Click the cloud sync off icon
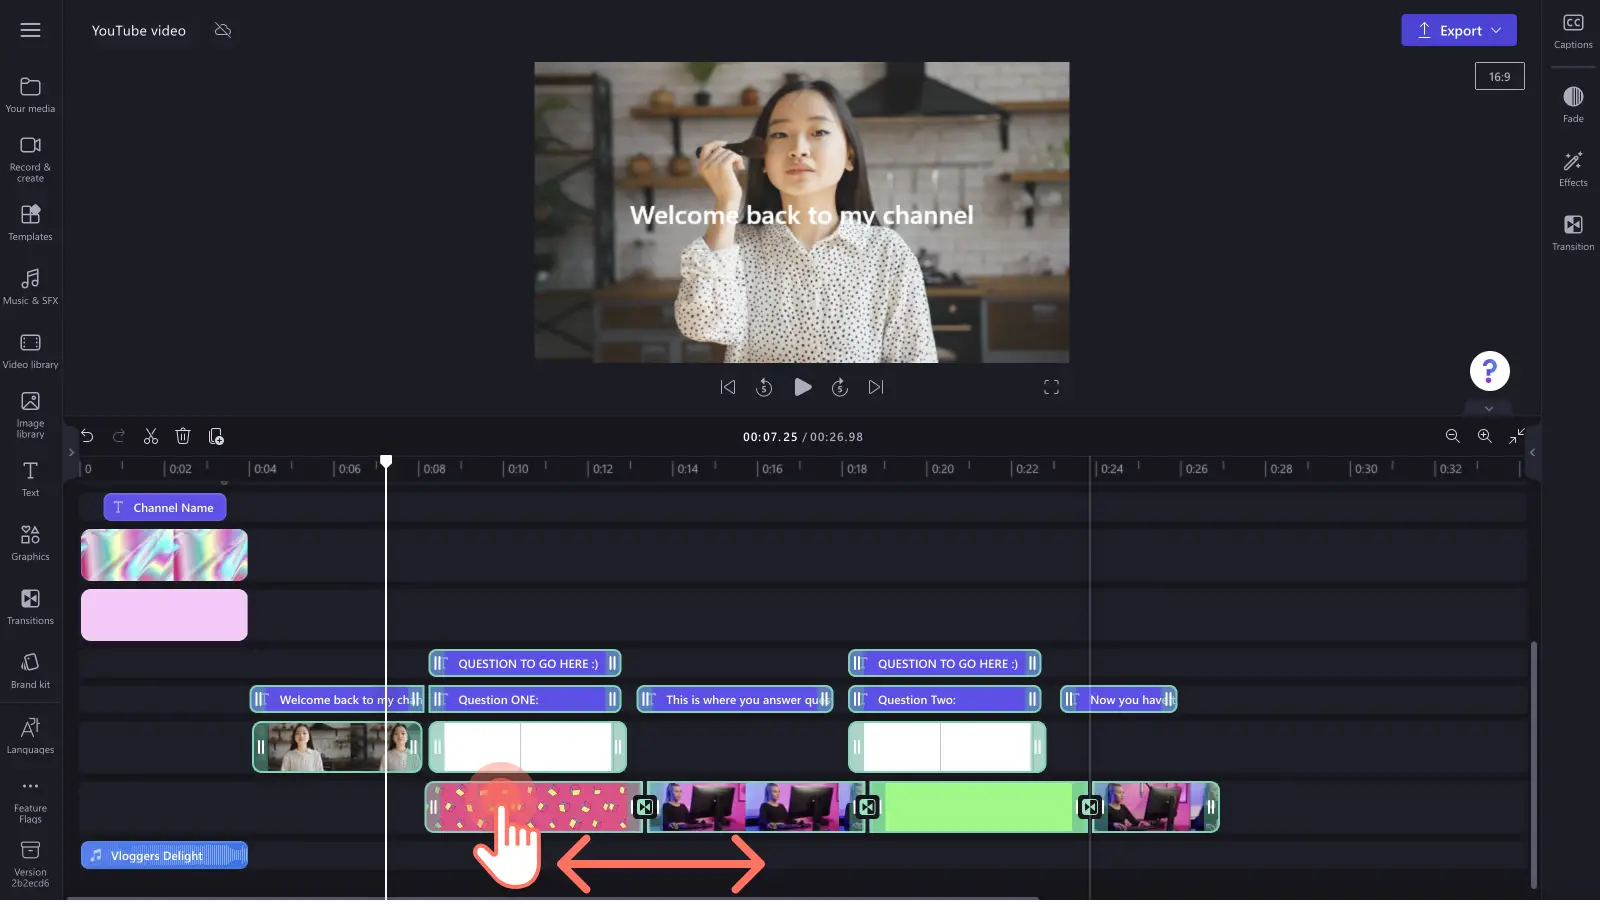Viewport: 1600px width, 905px height. click(x=223, y=30)
